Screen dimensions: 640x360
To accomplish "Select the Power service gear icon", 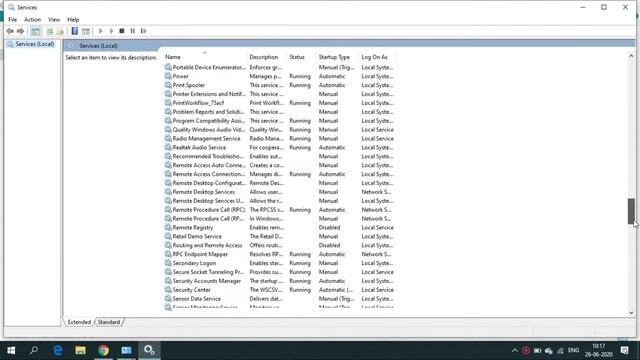I will coord(168,76).
